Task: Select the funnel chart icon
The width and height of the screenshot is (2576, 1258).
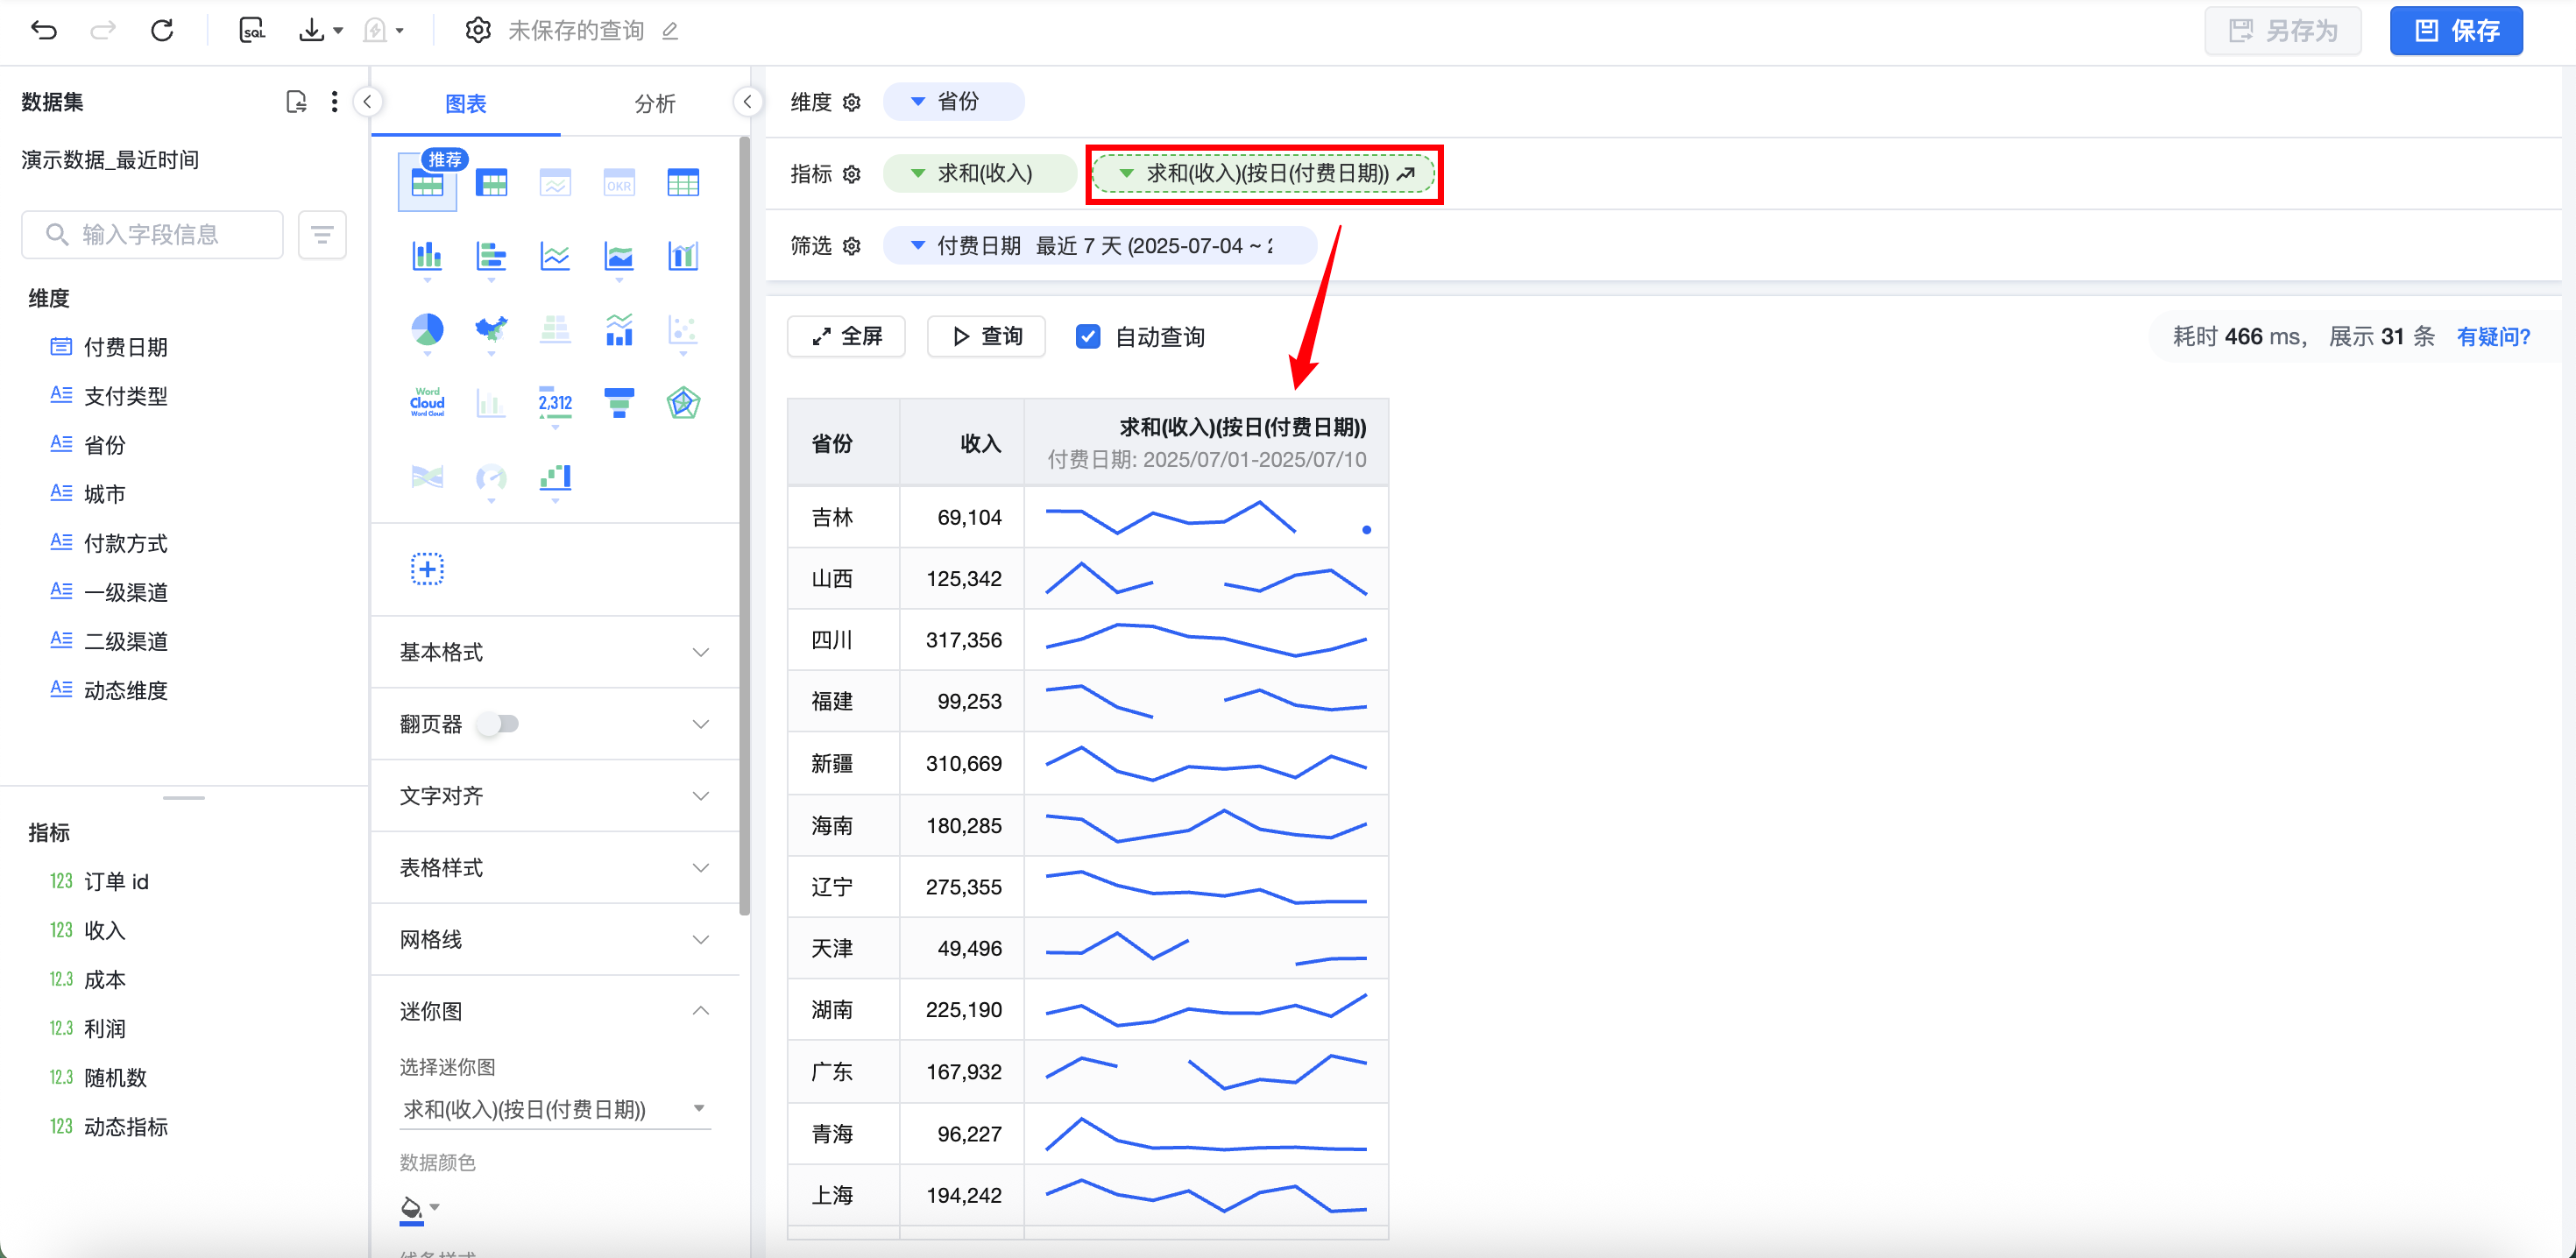Action: [x=619, y=402]
